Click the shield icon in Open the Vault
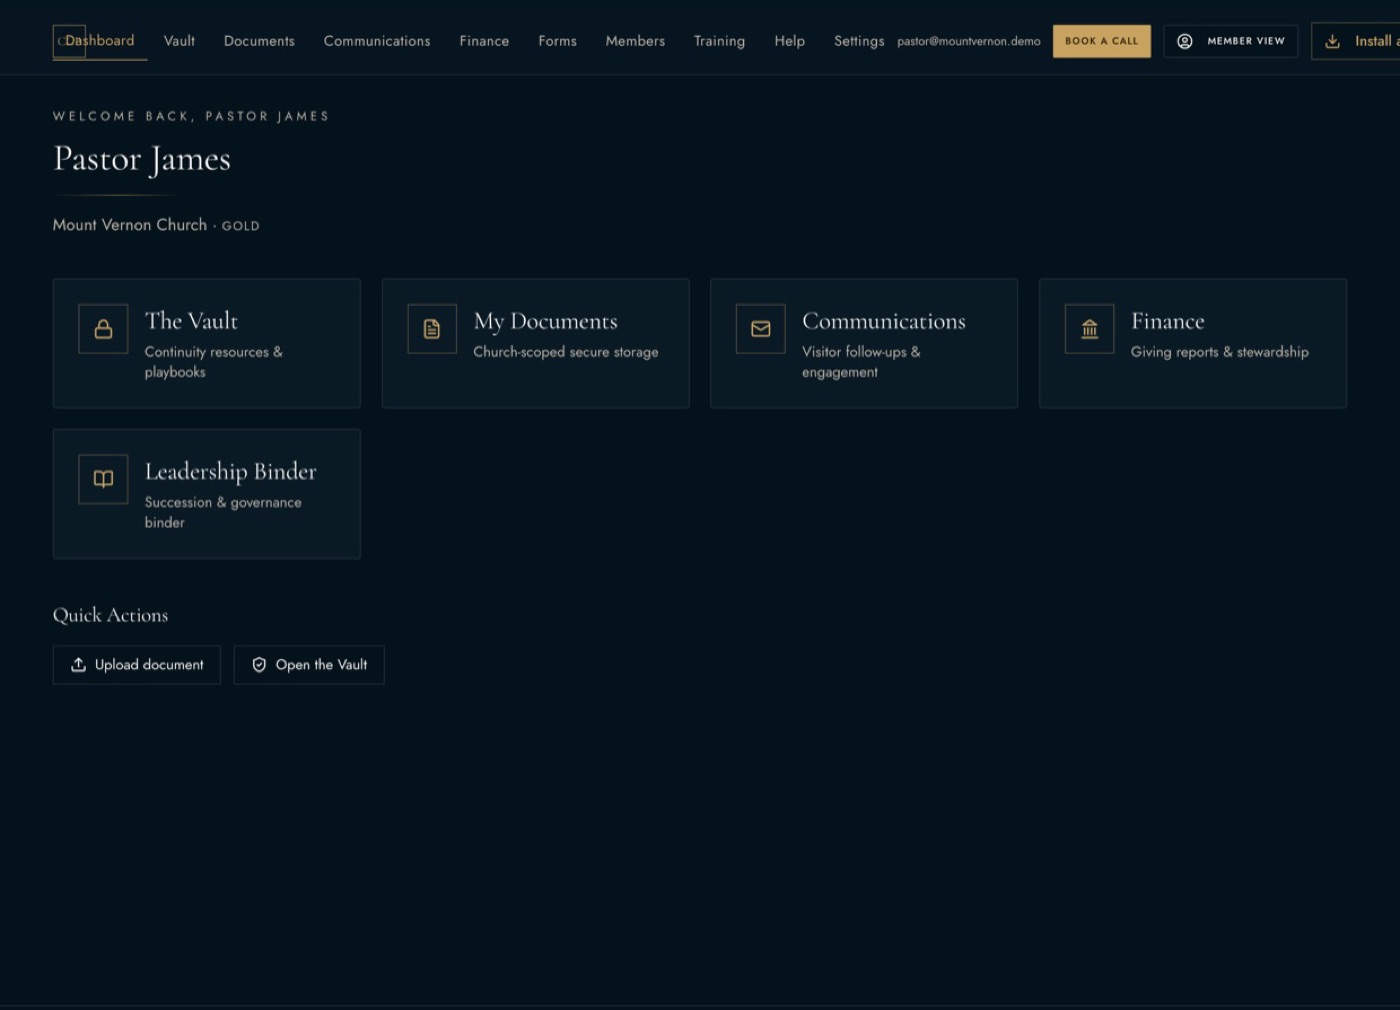Viewport: 1400px width, 1010px height. click(259, 665)
